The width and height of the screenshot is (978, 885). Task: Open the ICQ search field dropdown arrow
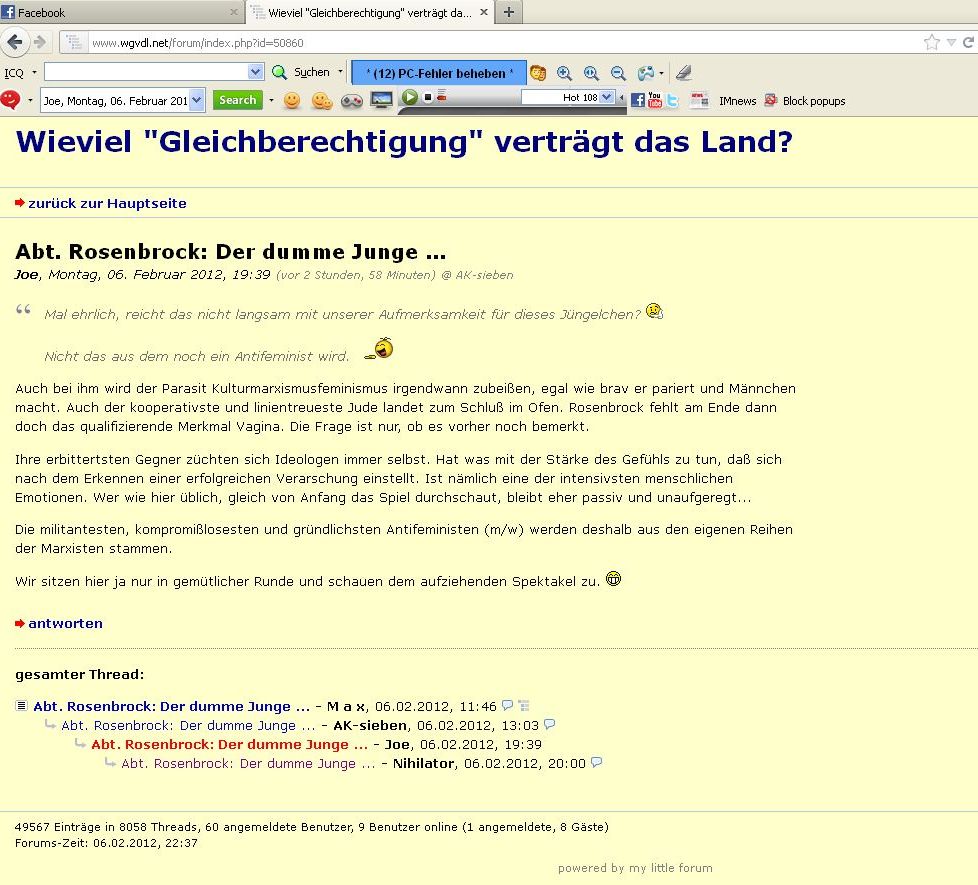tap(255, 72)
